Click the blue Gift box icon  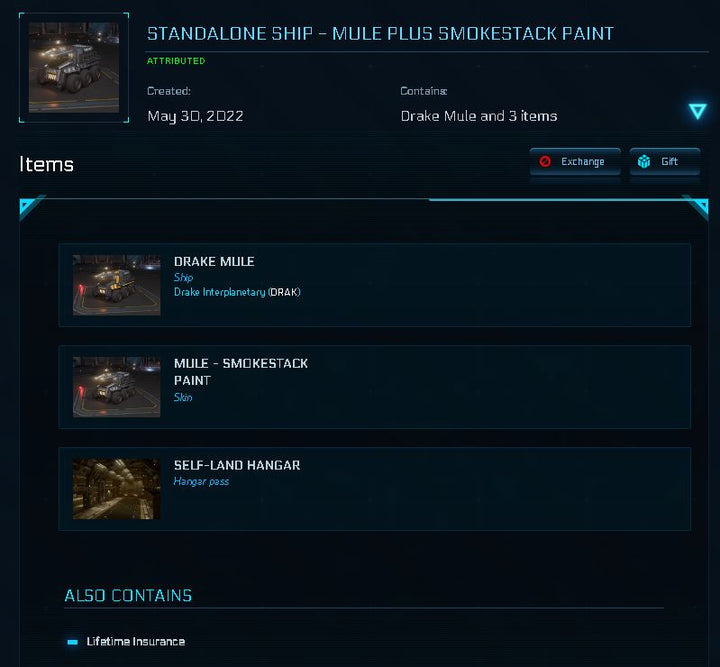(644, 162)
